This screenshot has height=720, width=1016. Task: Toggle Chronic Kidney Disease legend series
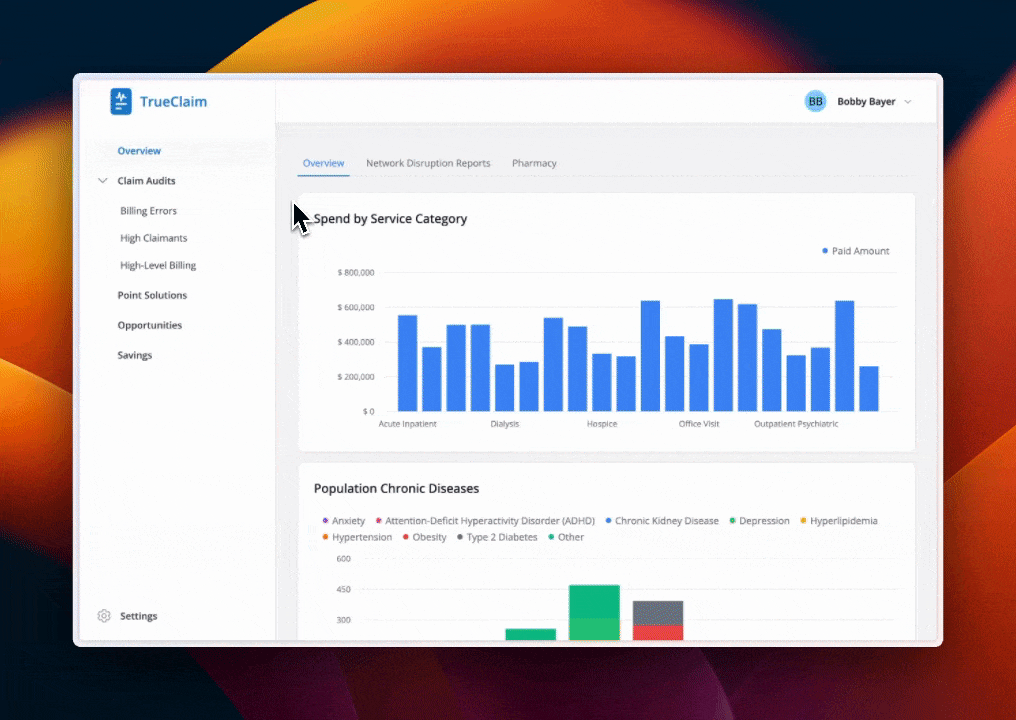coord(662,520)
